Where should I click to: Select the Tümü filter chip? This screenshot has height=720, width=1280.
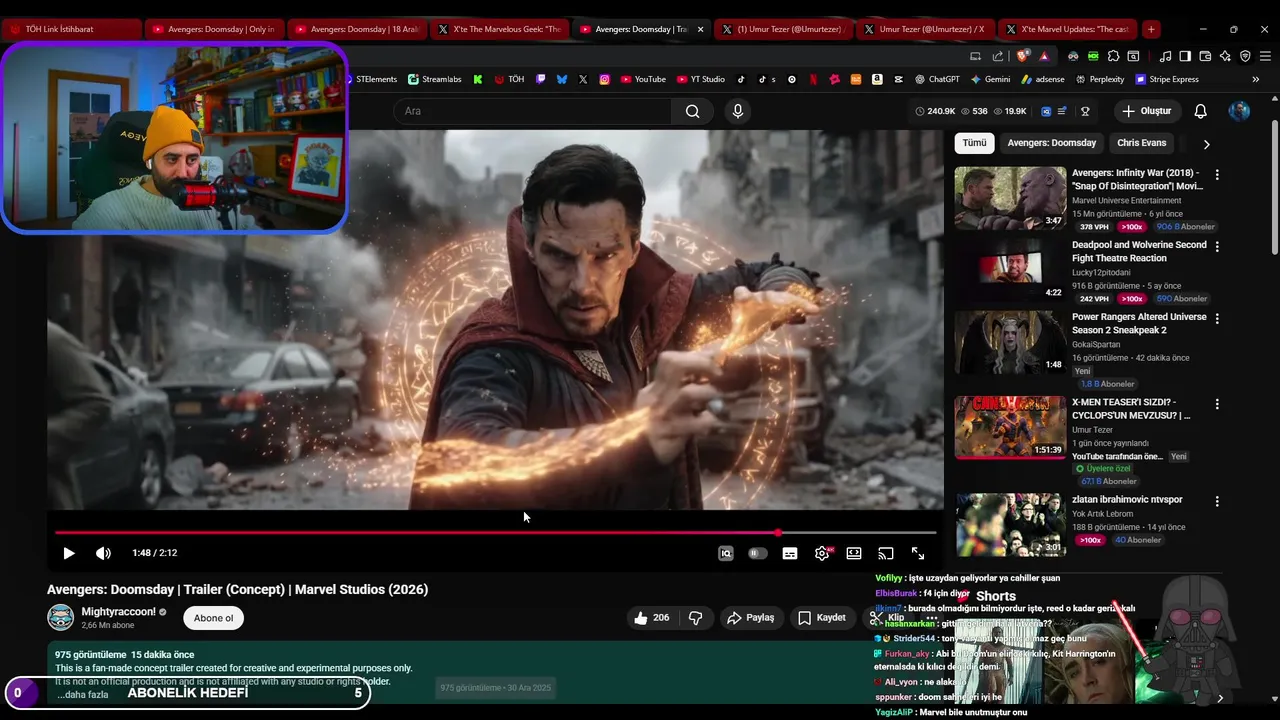974,143
